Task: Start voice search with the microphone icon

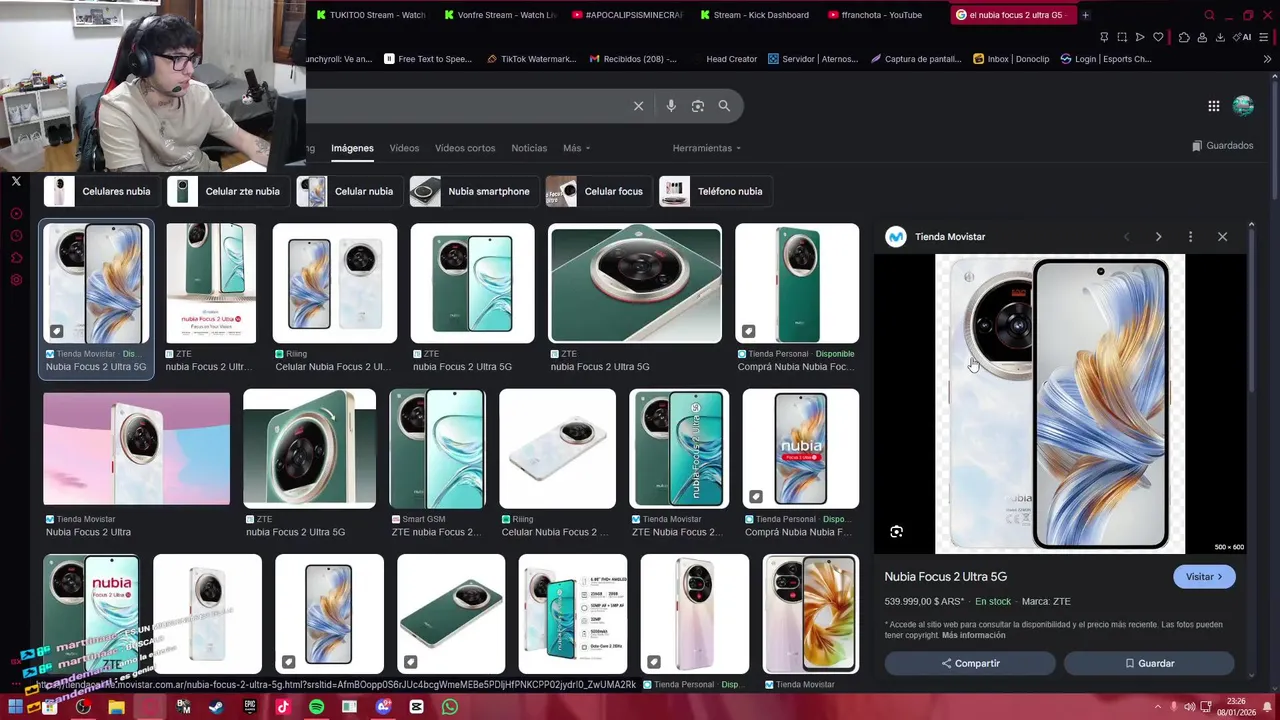Action: (x=671, y=106)
